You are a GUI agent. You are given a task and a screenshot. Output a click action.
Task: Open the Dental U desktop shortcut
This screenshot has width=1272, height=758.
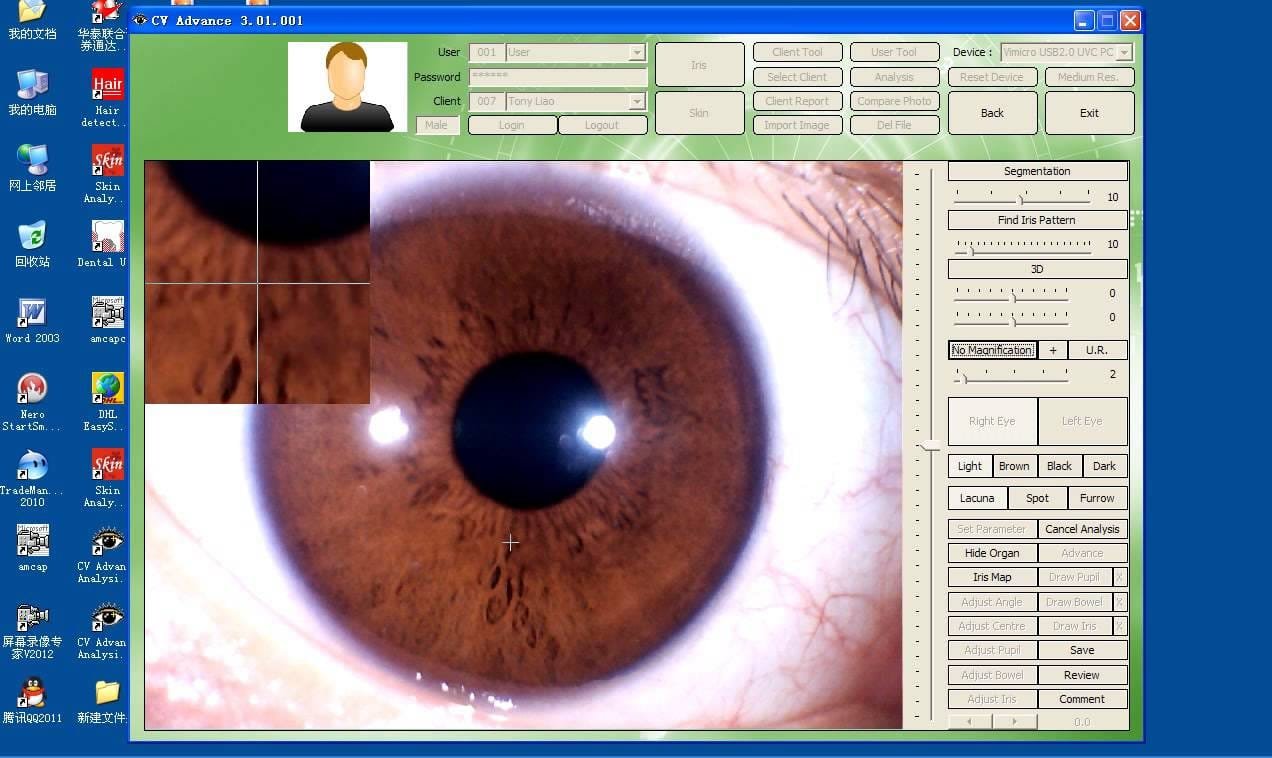[x=107, y=238]
